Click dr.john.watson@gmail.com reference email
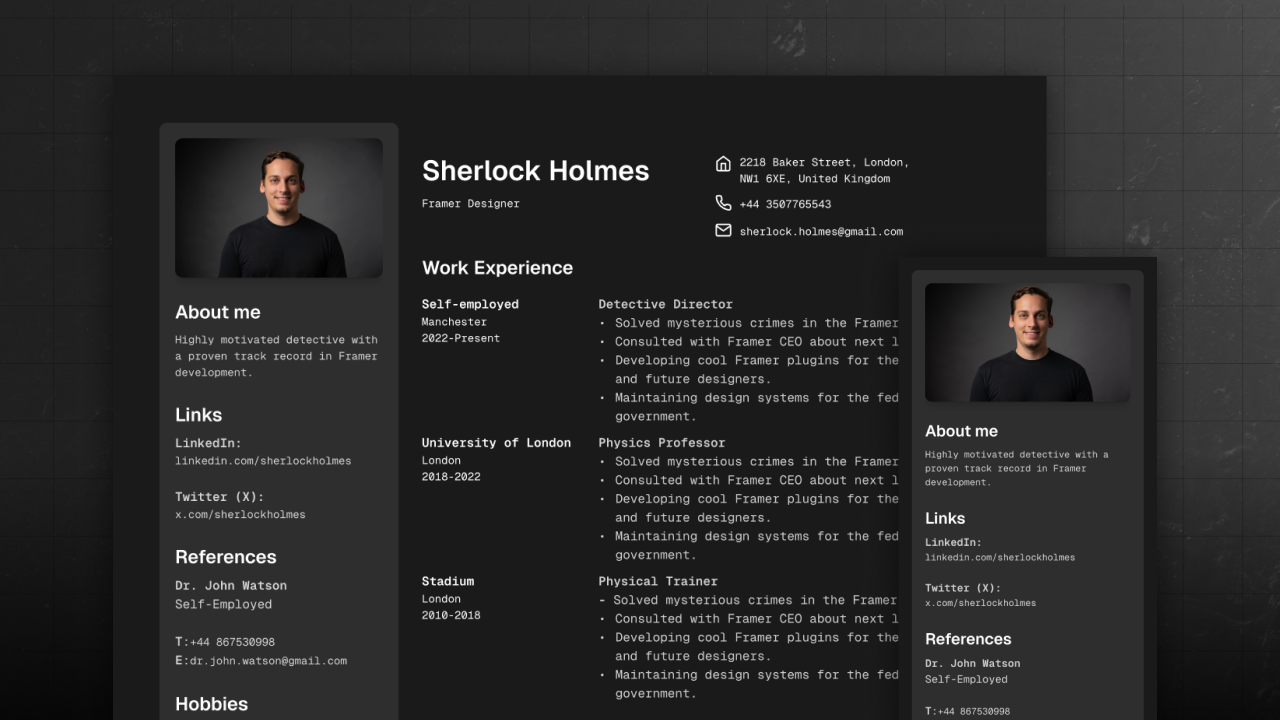 tap(268, 661)
